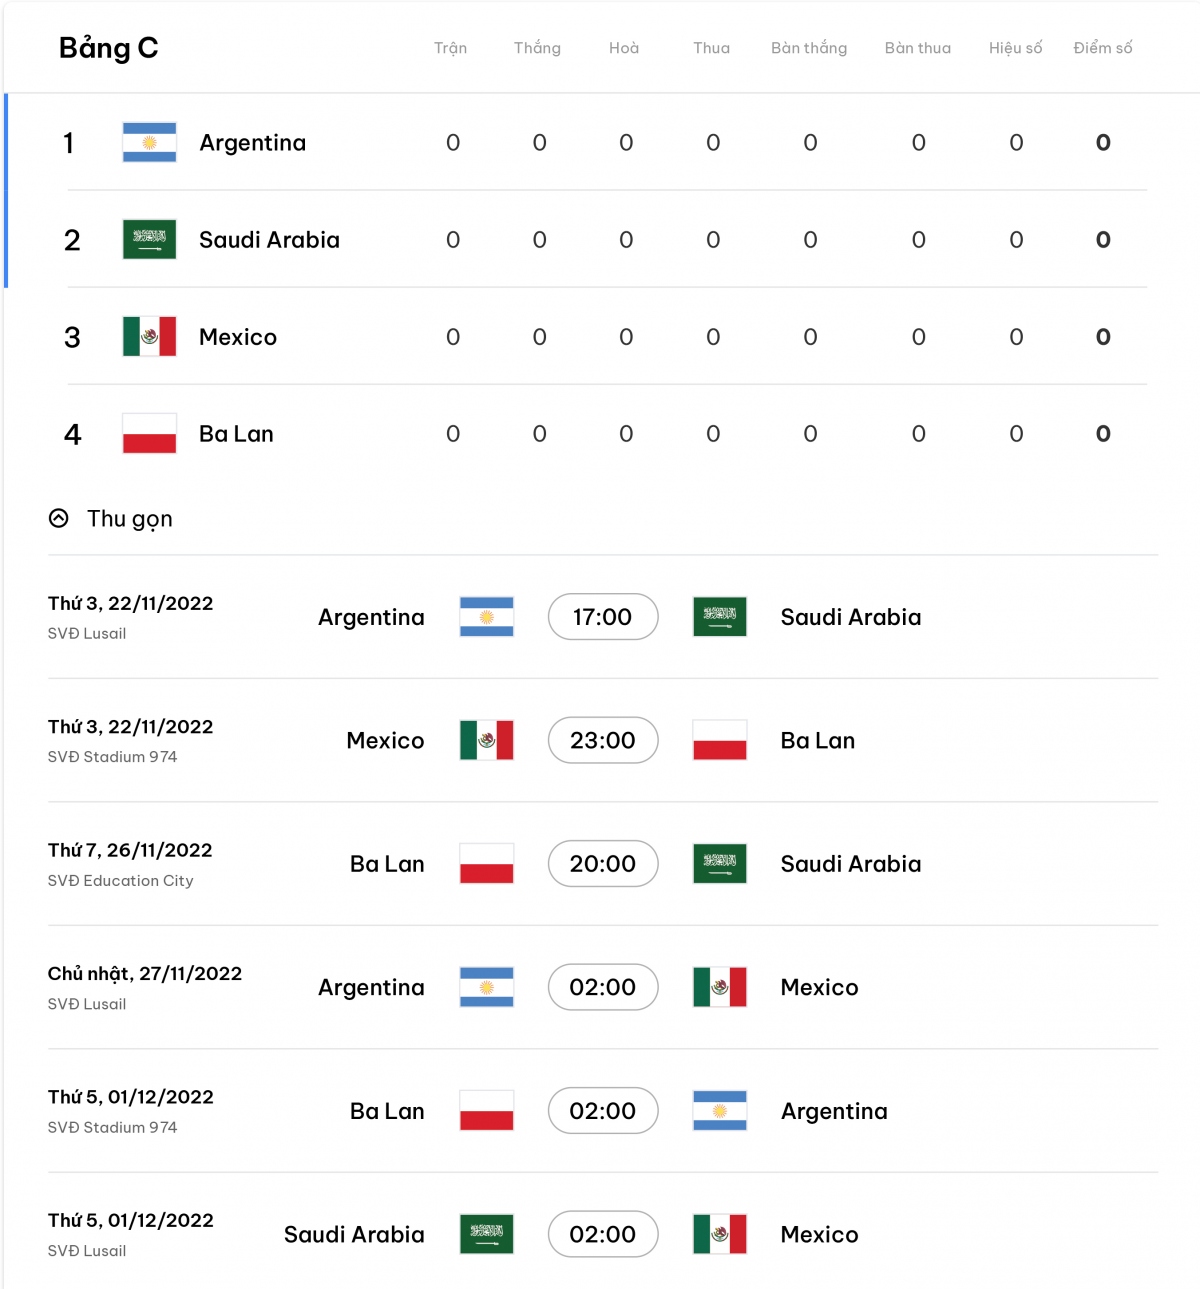Click the Argentina team name link
1200x1289 pixels.
pyautogui.click(x=253, y=142)
